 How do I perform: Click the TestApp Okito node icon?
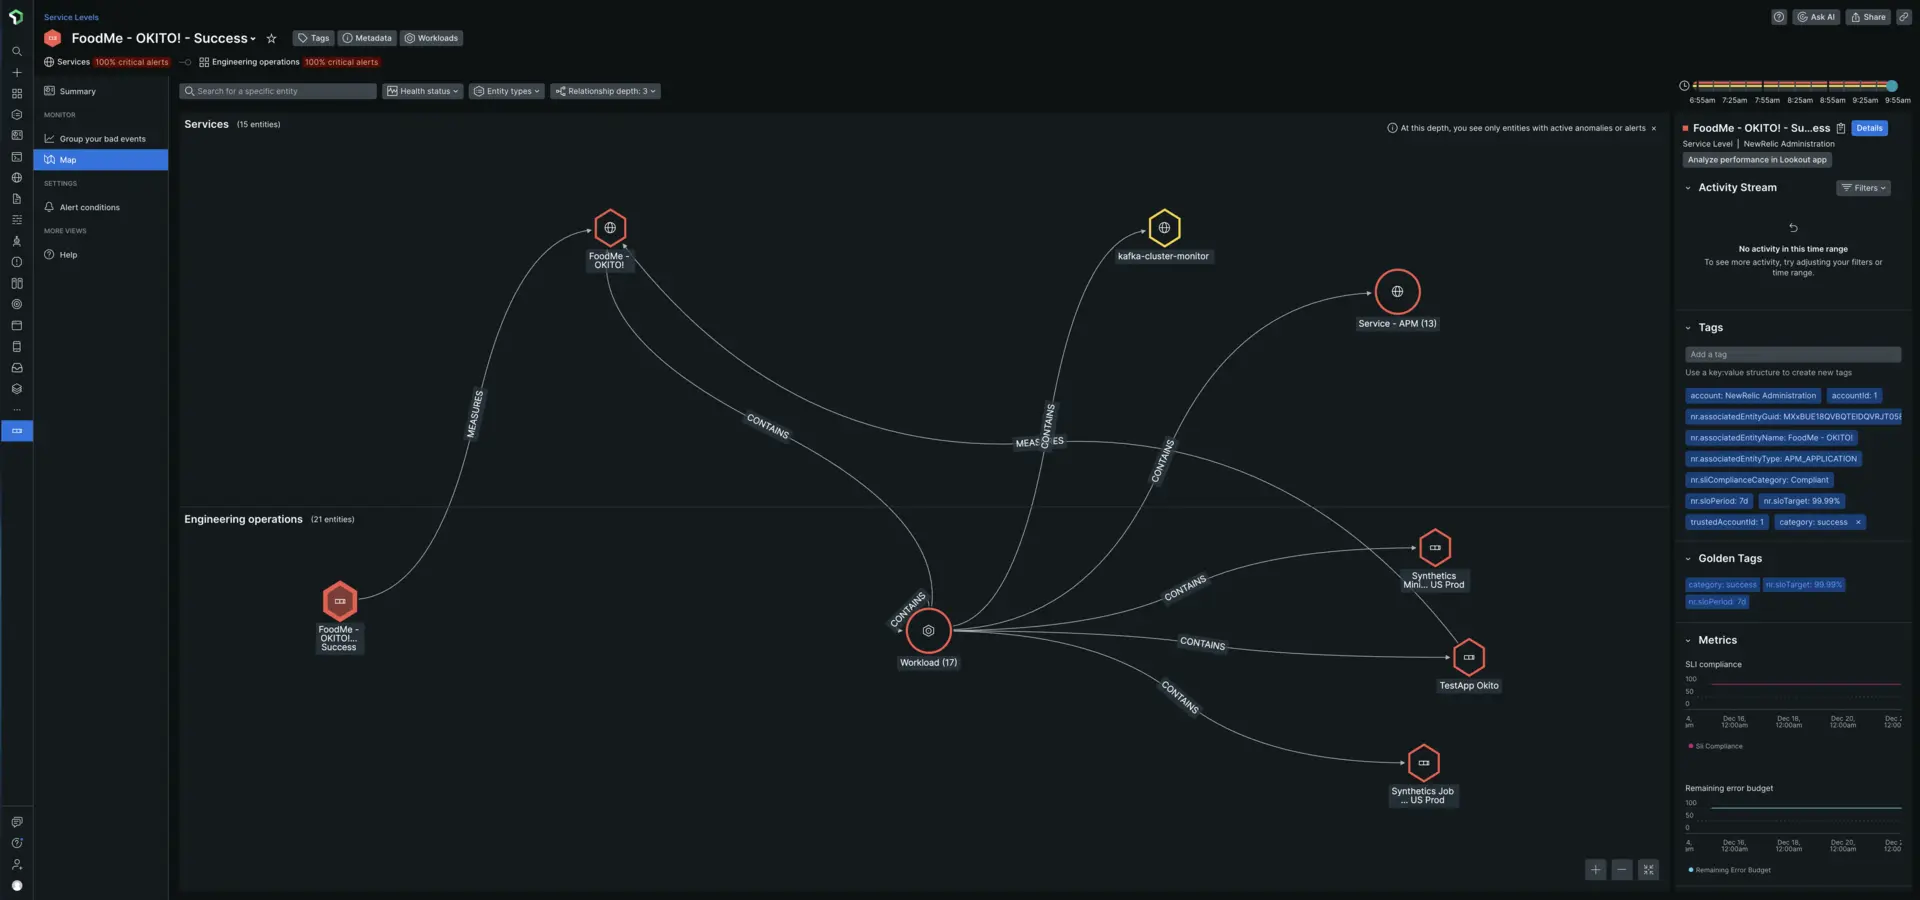pyautogui.click(x=1468, y=657)
